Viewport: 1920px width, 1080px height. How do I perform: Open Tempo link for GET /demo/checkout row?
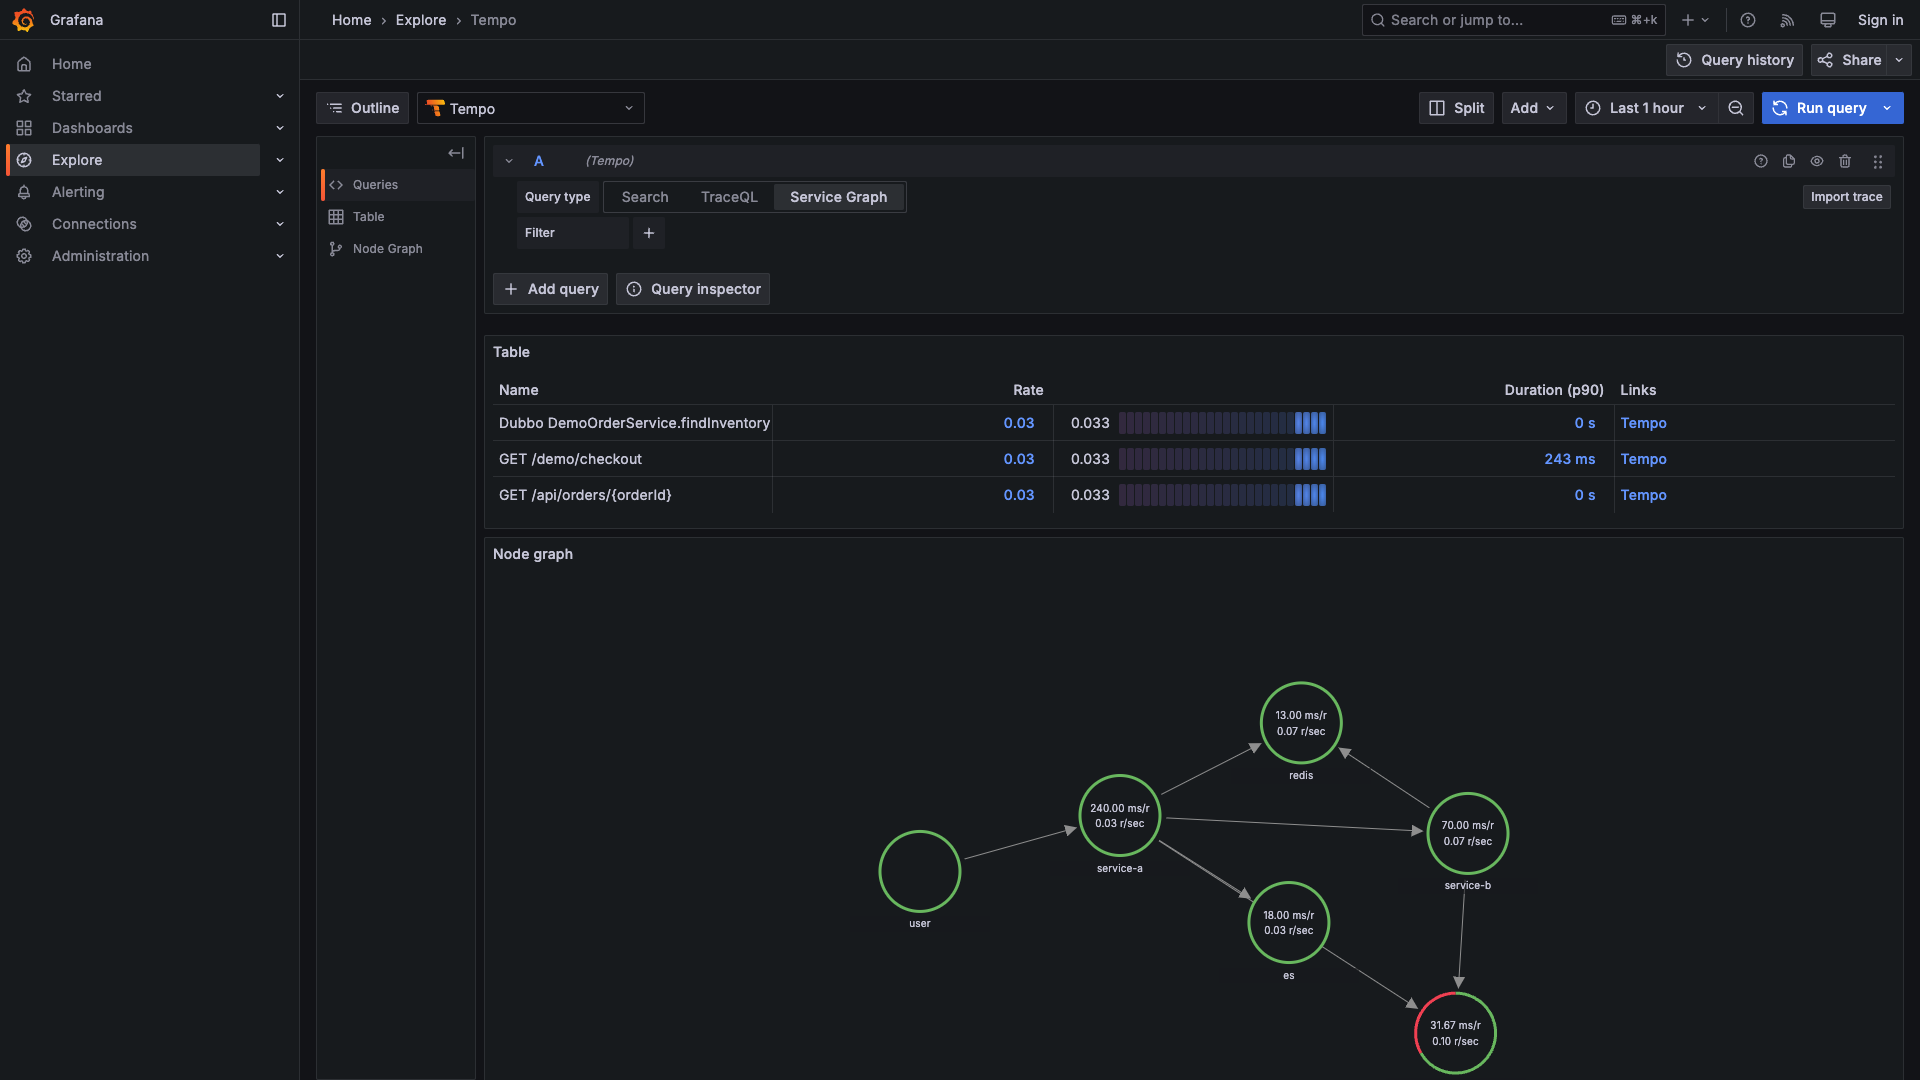(x=1643, y=459)
